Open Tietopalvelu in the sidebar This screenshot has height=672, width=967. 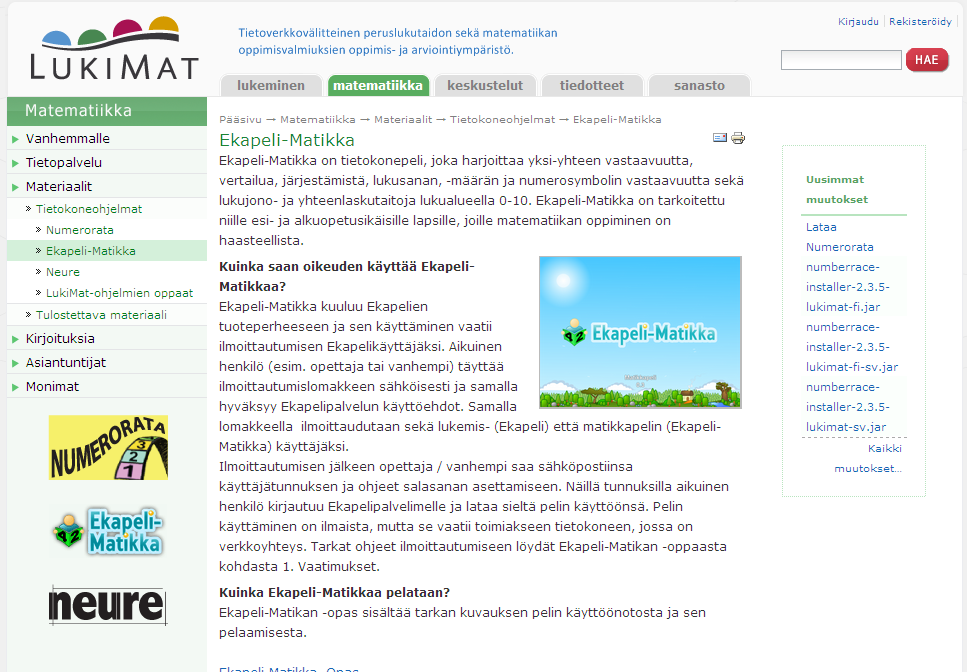(x=64, y=163)
